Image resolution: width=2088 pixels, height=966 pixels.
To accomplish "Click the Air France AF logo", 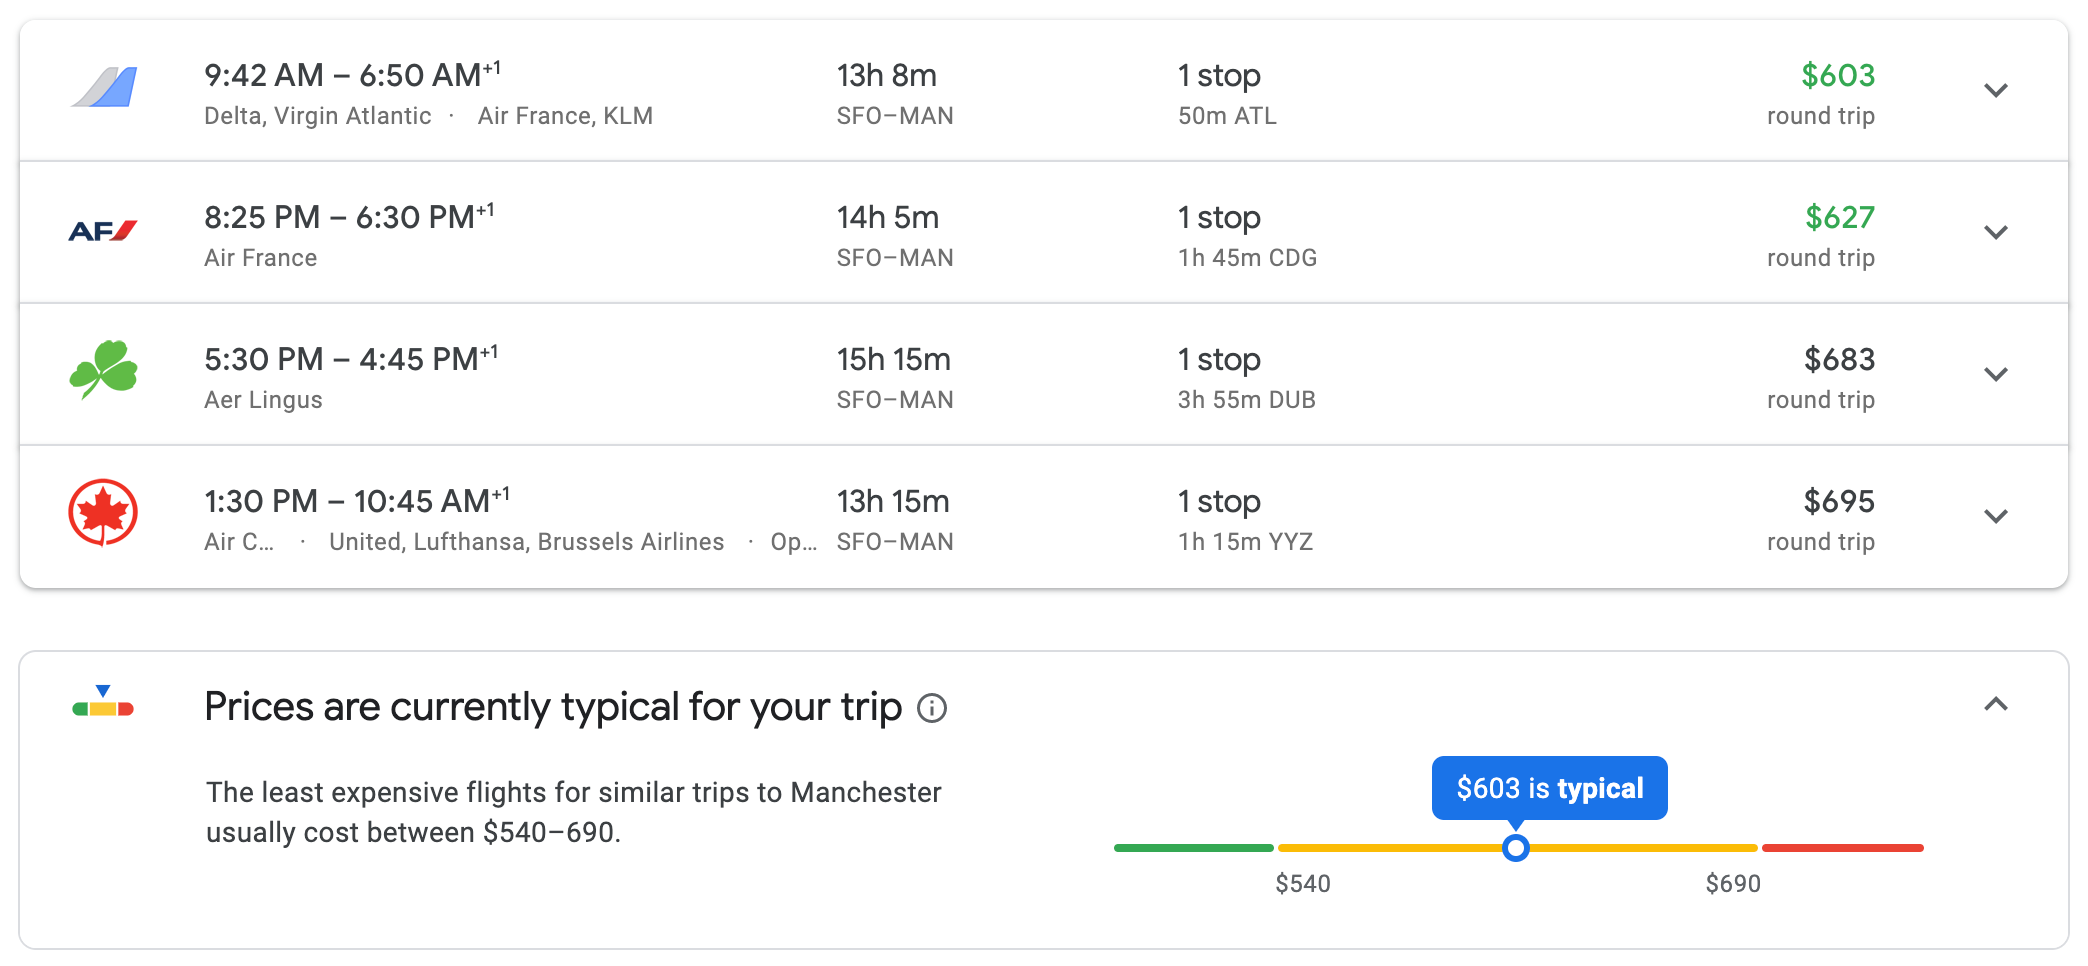I will pyautogui.click(x=103, y=231).
